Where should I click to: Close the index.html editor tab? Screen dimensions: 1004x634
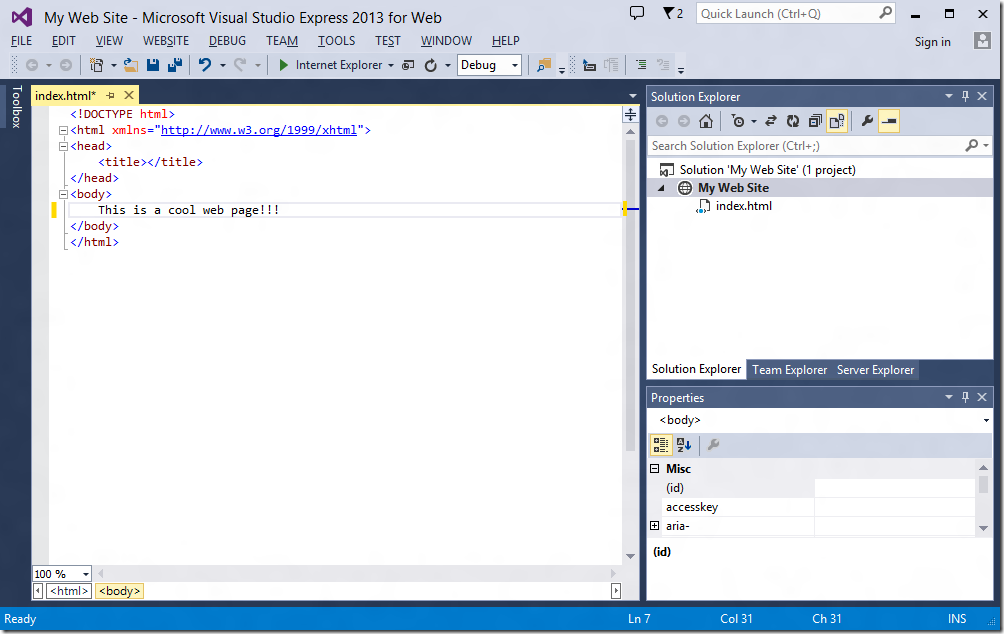pos(129,95)
